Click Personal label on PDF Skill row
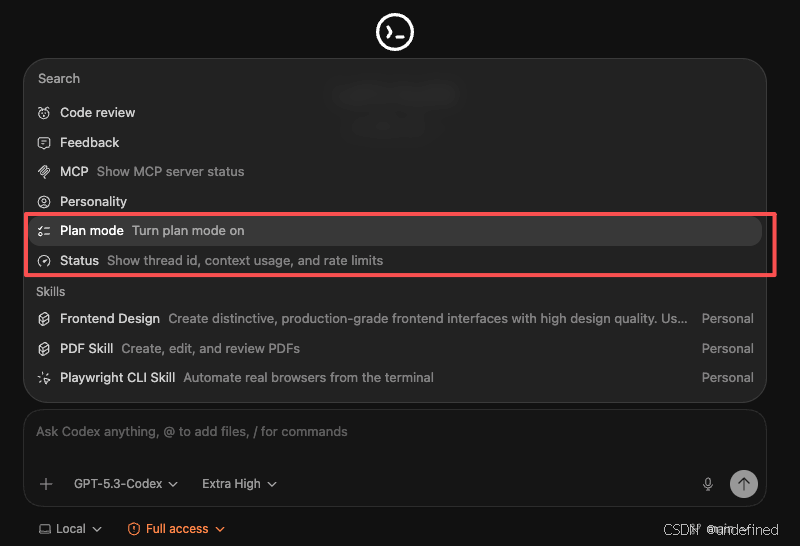 coord(728,349)
